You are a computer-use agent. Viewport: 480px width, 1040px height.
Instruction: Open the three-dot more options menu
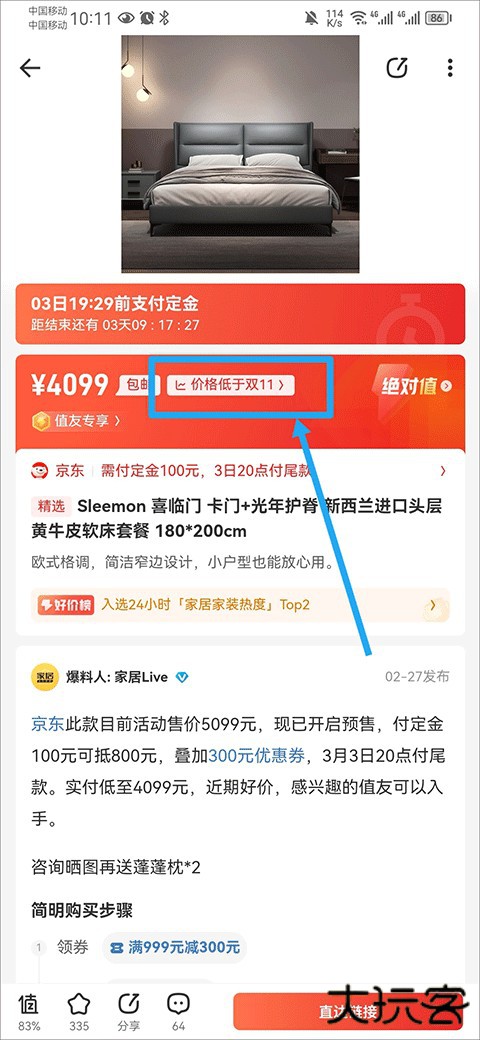tap(450, 68)
